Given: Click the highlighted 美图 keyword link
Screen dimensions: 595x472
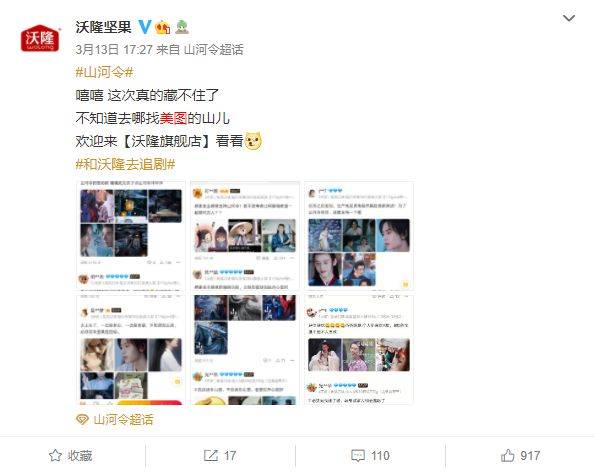Looking at the screenshot, I should click(x=173, y=118).
